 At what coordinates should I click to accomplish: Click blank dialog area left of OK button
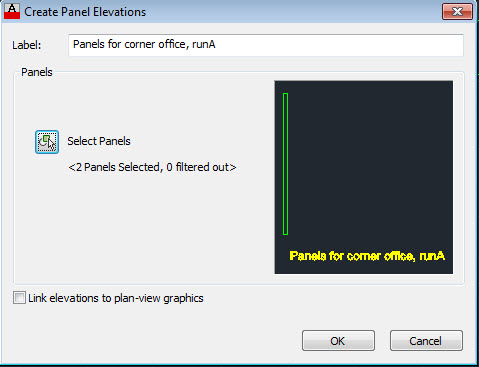(x=157, y=340)
